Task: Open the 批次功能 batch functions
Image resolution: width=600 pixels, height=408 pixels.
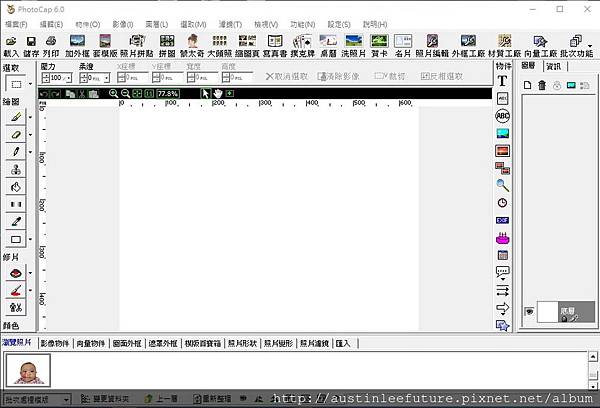Action: click(576, 46)
